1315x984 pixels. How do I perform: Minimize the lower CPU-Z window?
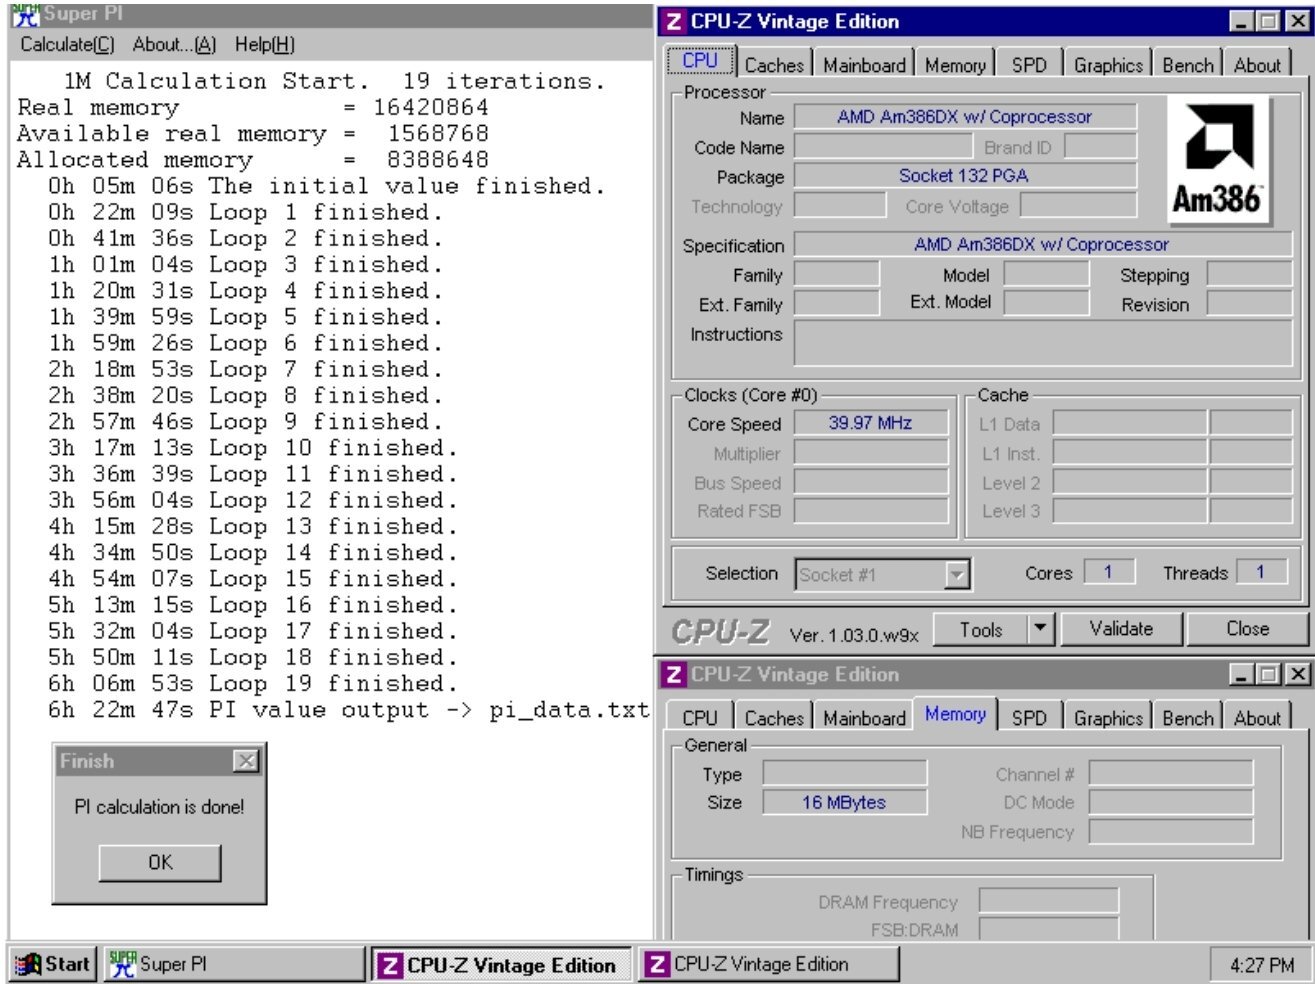coord(1240,675)
